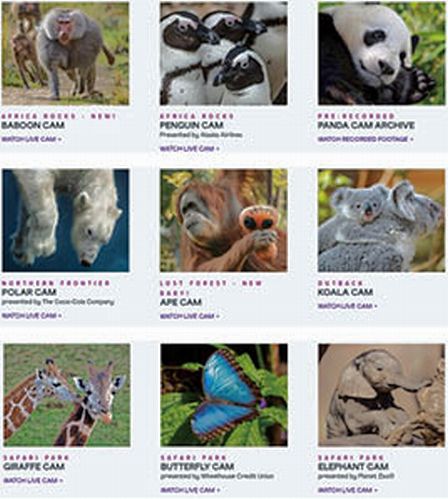448x499 pixels.
Task: Open the Koala Cam thumbnail image
Action: click(x=382, y=220)
